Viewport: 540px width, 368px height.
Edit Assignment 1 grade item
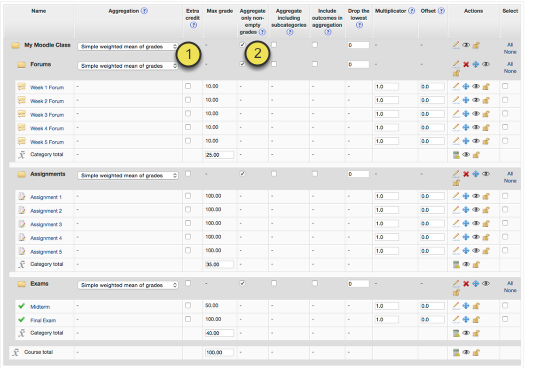(456, 196)
